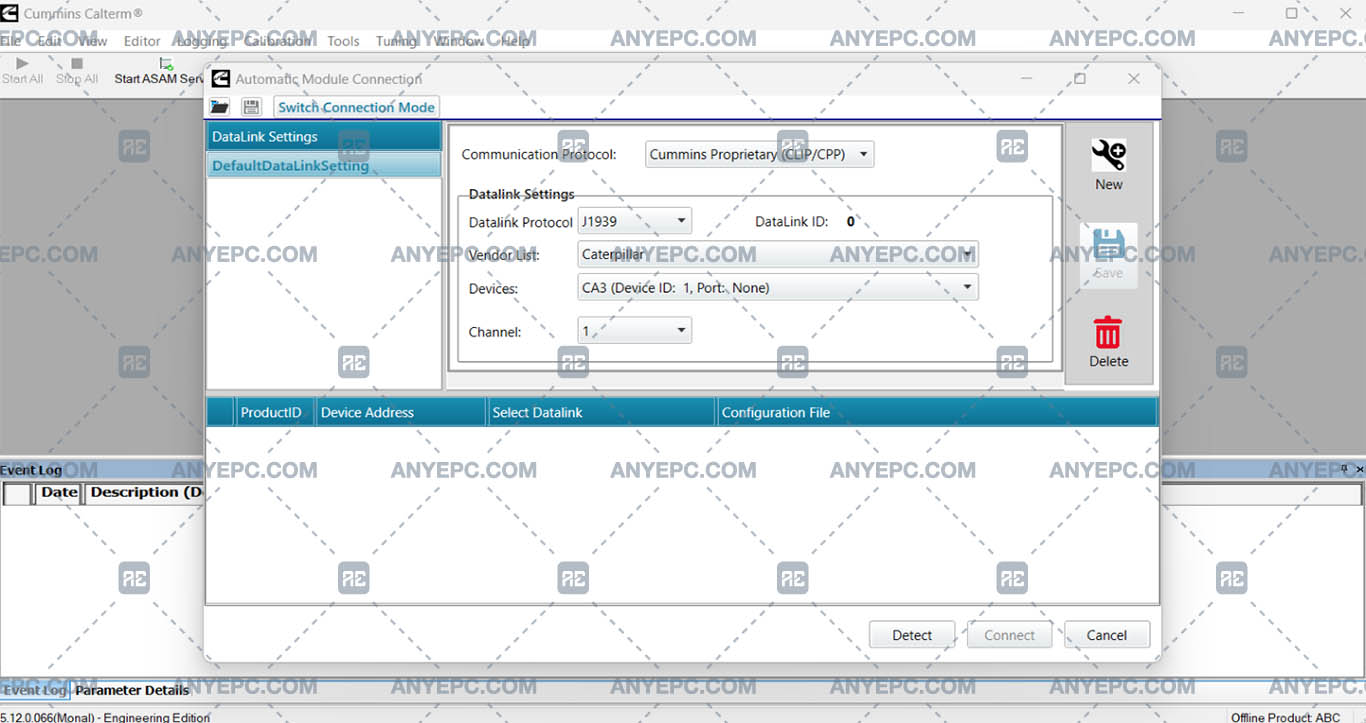Minimize the Automatic Module Connection dialog
Viewport: 1366px width, 723px height.
(x=1026, y=78)
